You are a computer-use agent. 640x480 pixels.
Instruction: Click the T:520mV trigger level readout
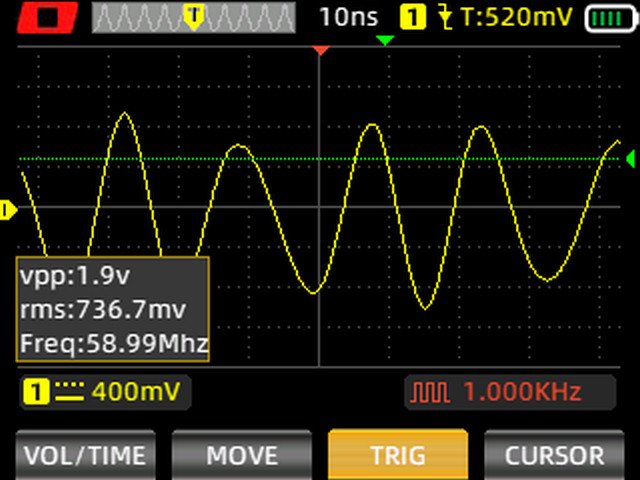(x=517, y=17)
